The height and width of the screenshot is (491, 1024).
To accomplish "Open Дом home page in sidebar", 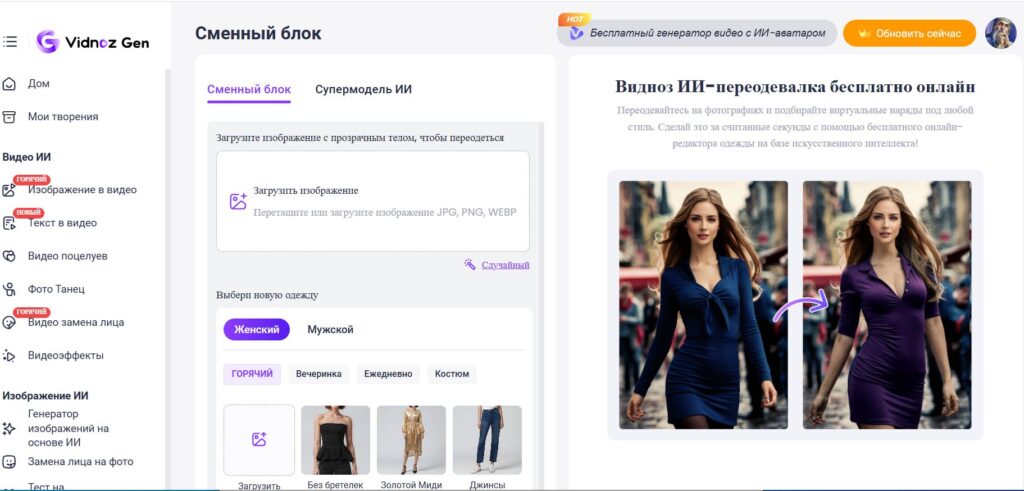I will coord(38,84).
